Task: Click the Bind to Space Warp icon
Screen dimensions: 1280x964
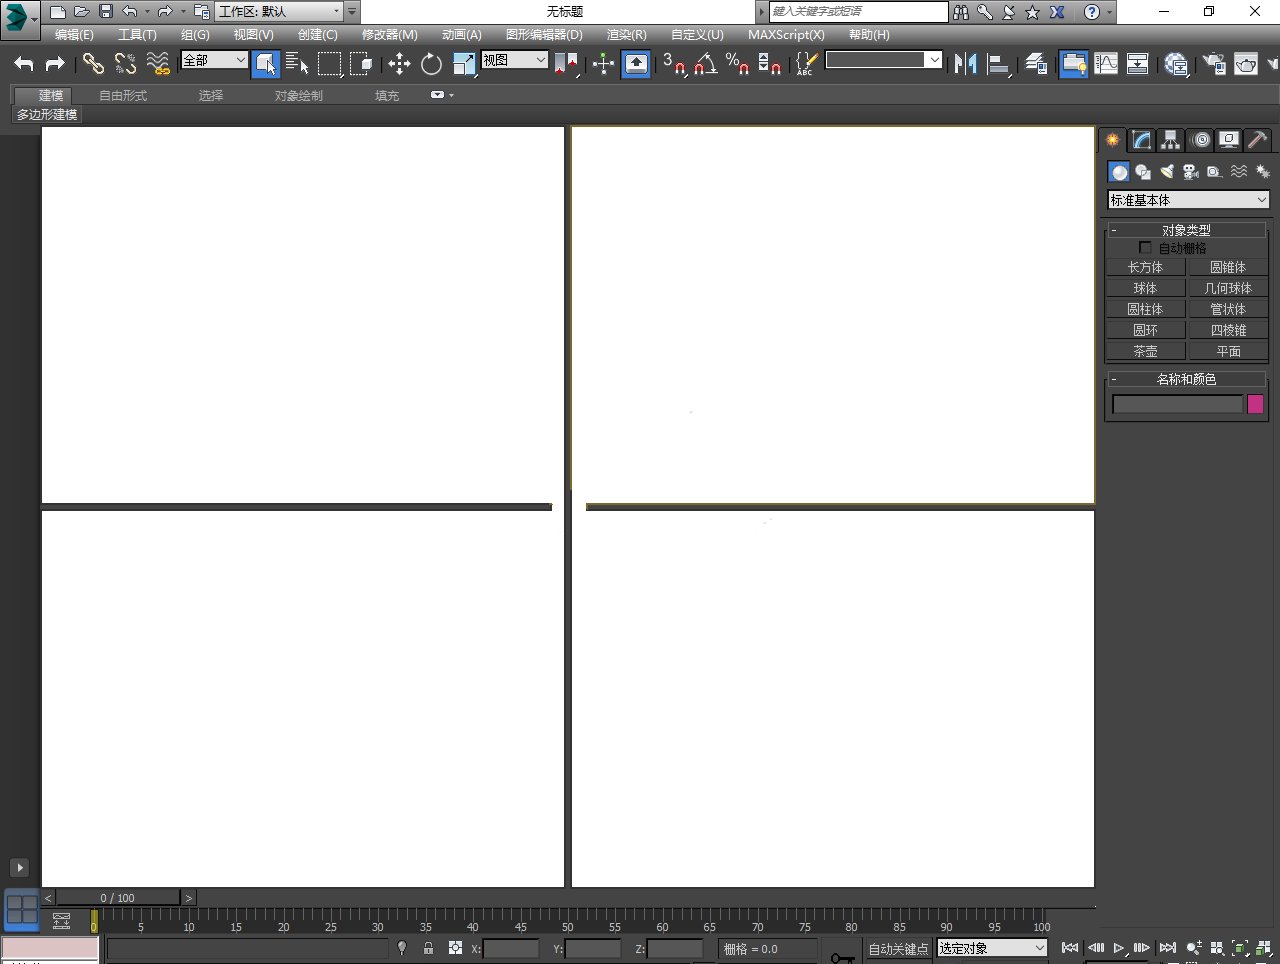Action: tap(157, 64)
